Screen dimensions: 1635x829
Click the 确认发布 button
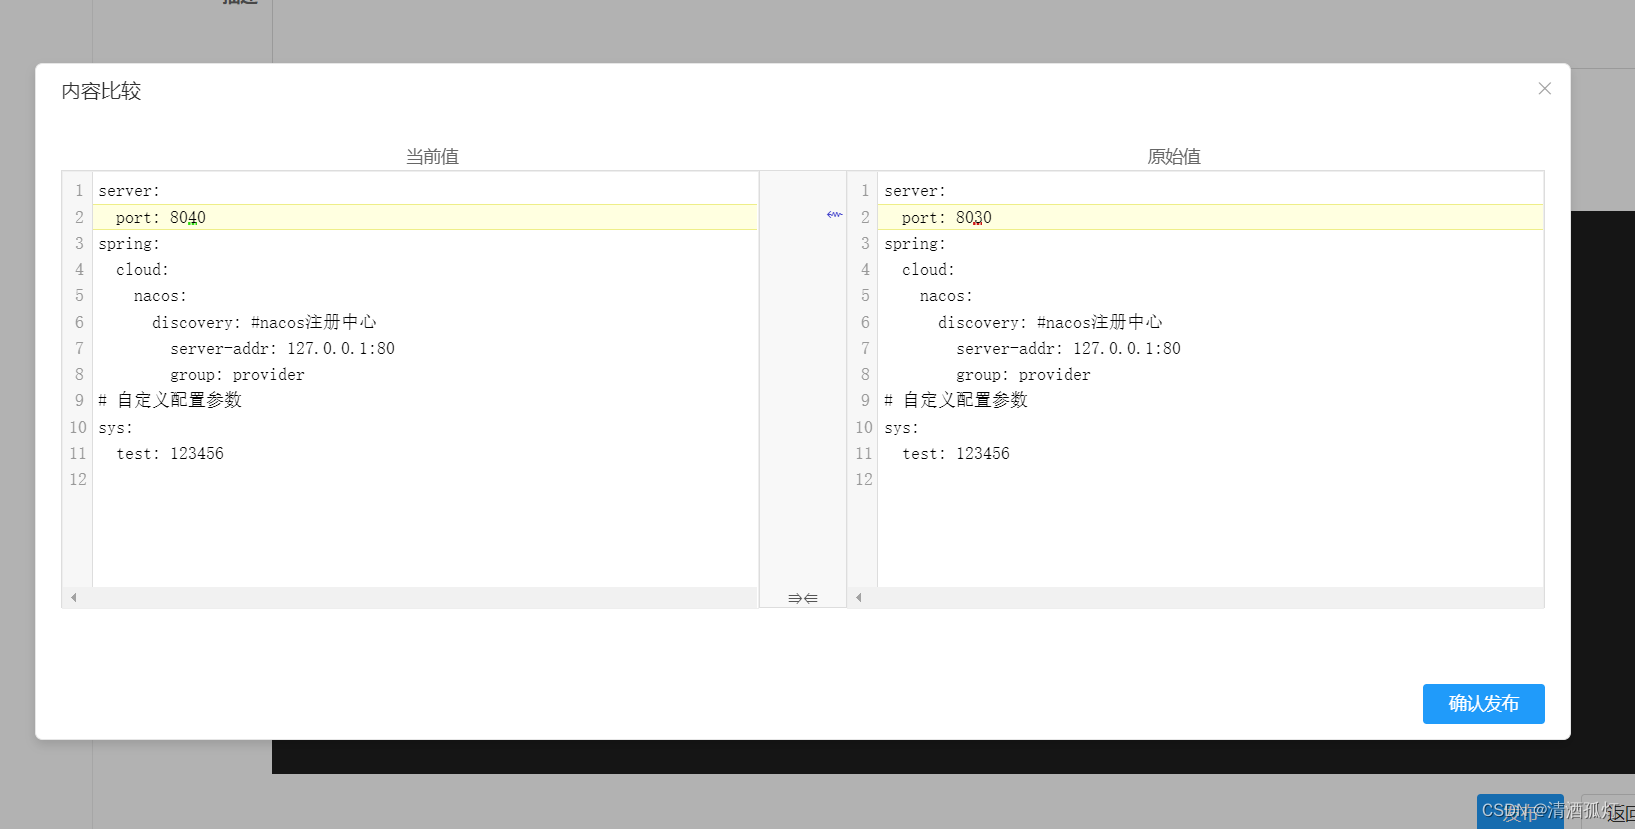tap(1483, 704)
